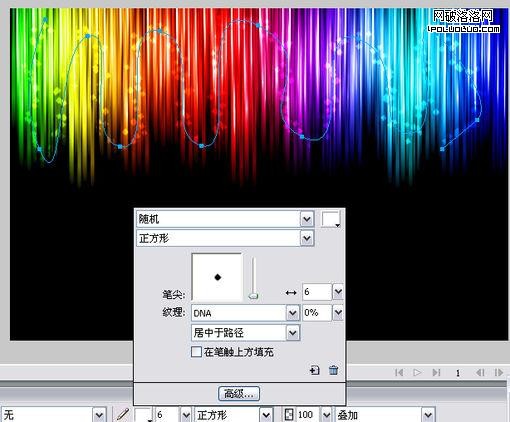Go to the first frame
The image size is (510, 422).
399,372
